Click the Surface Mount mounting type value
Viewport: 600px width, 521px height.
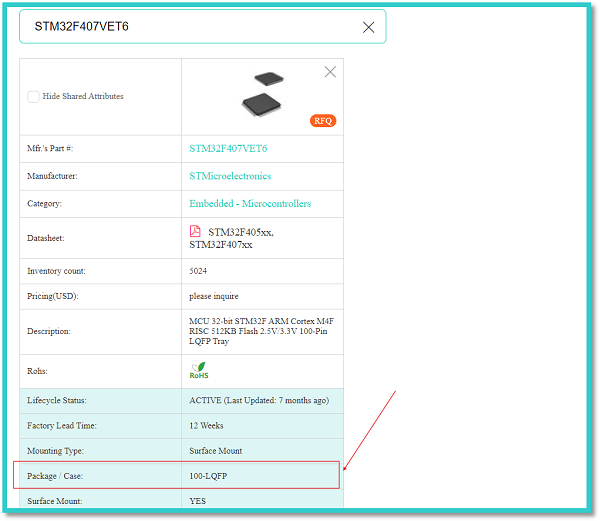click(216, 451)
